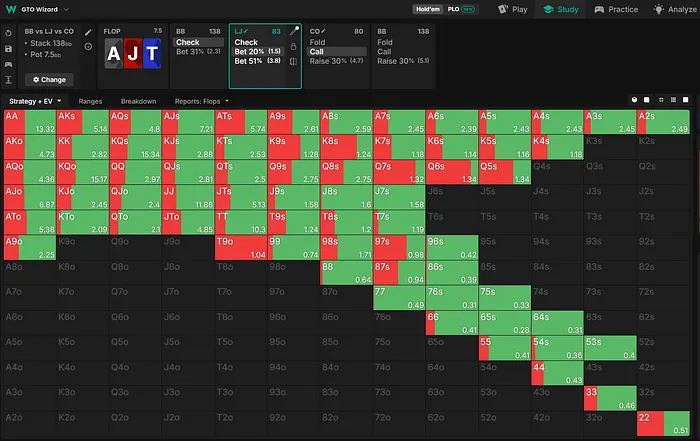
Task: Select the blue Ten flop card
Action: coord(152,54)
